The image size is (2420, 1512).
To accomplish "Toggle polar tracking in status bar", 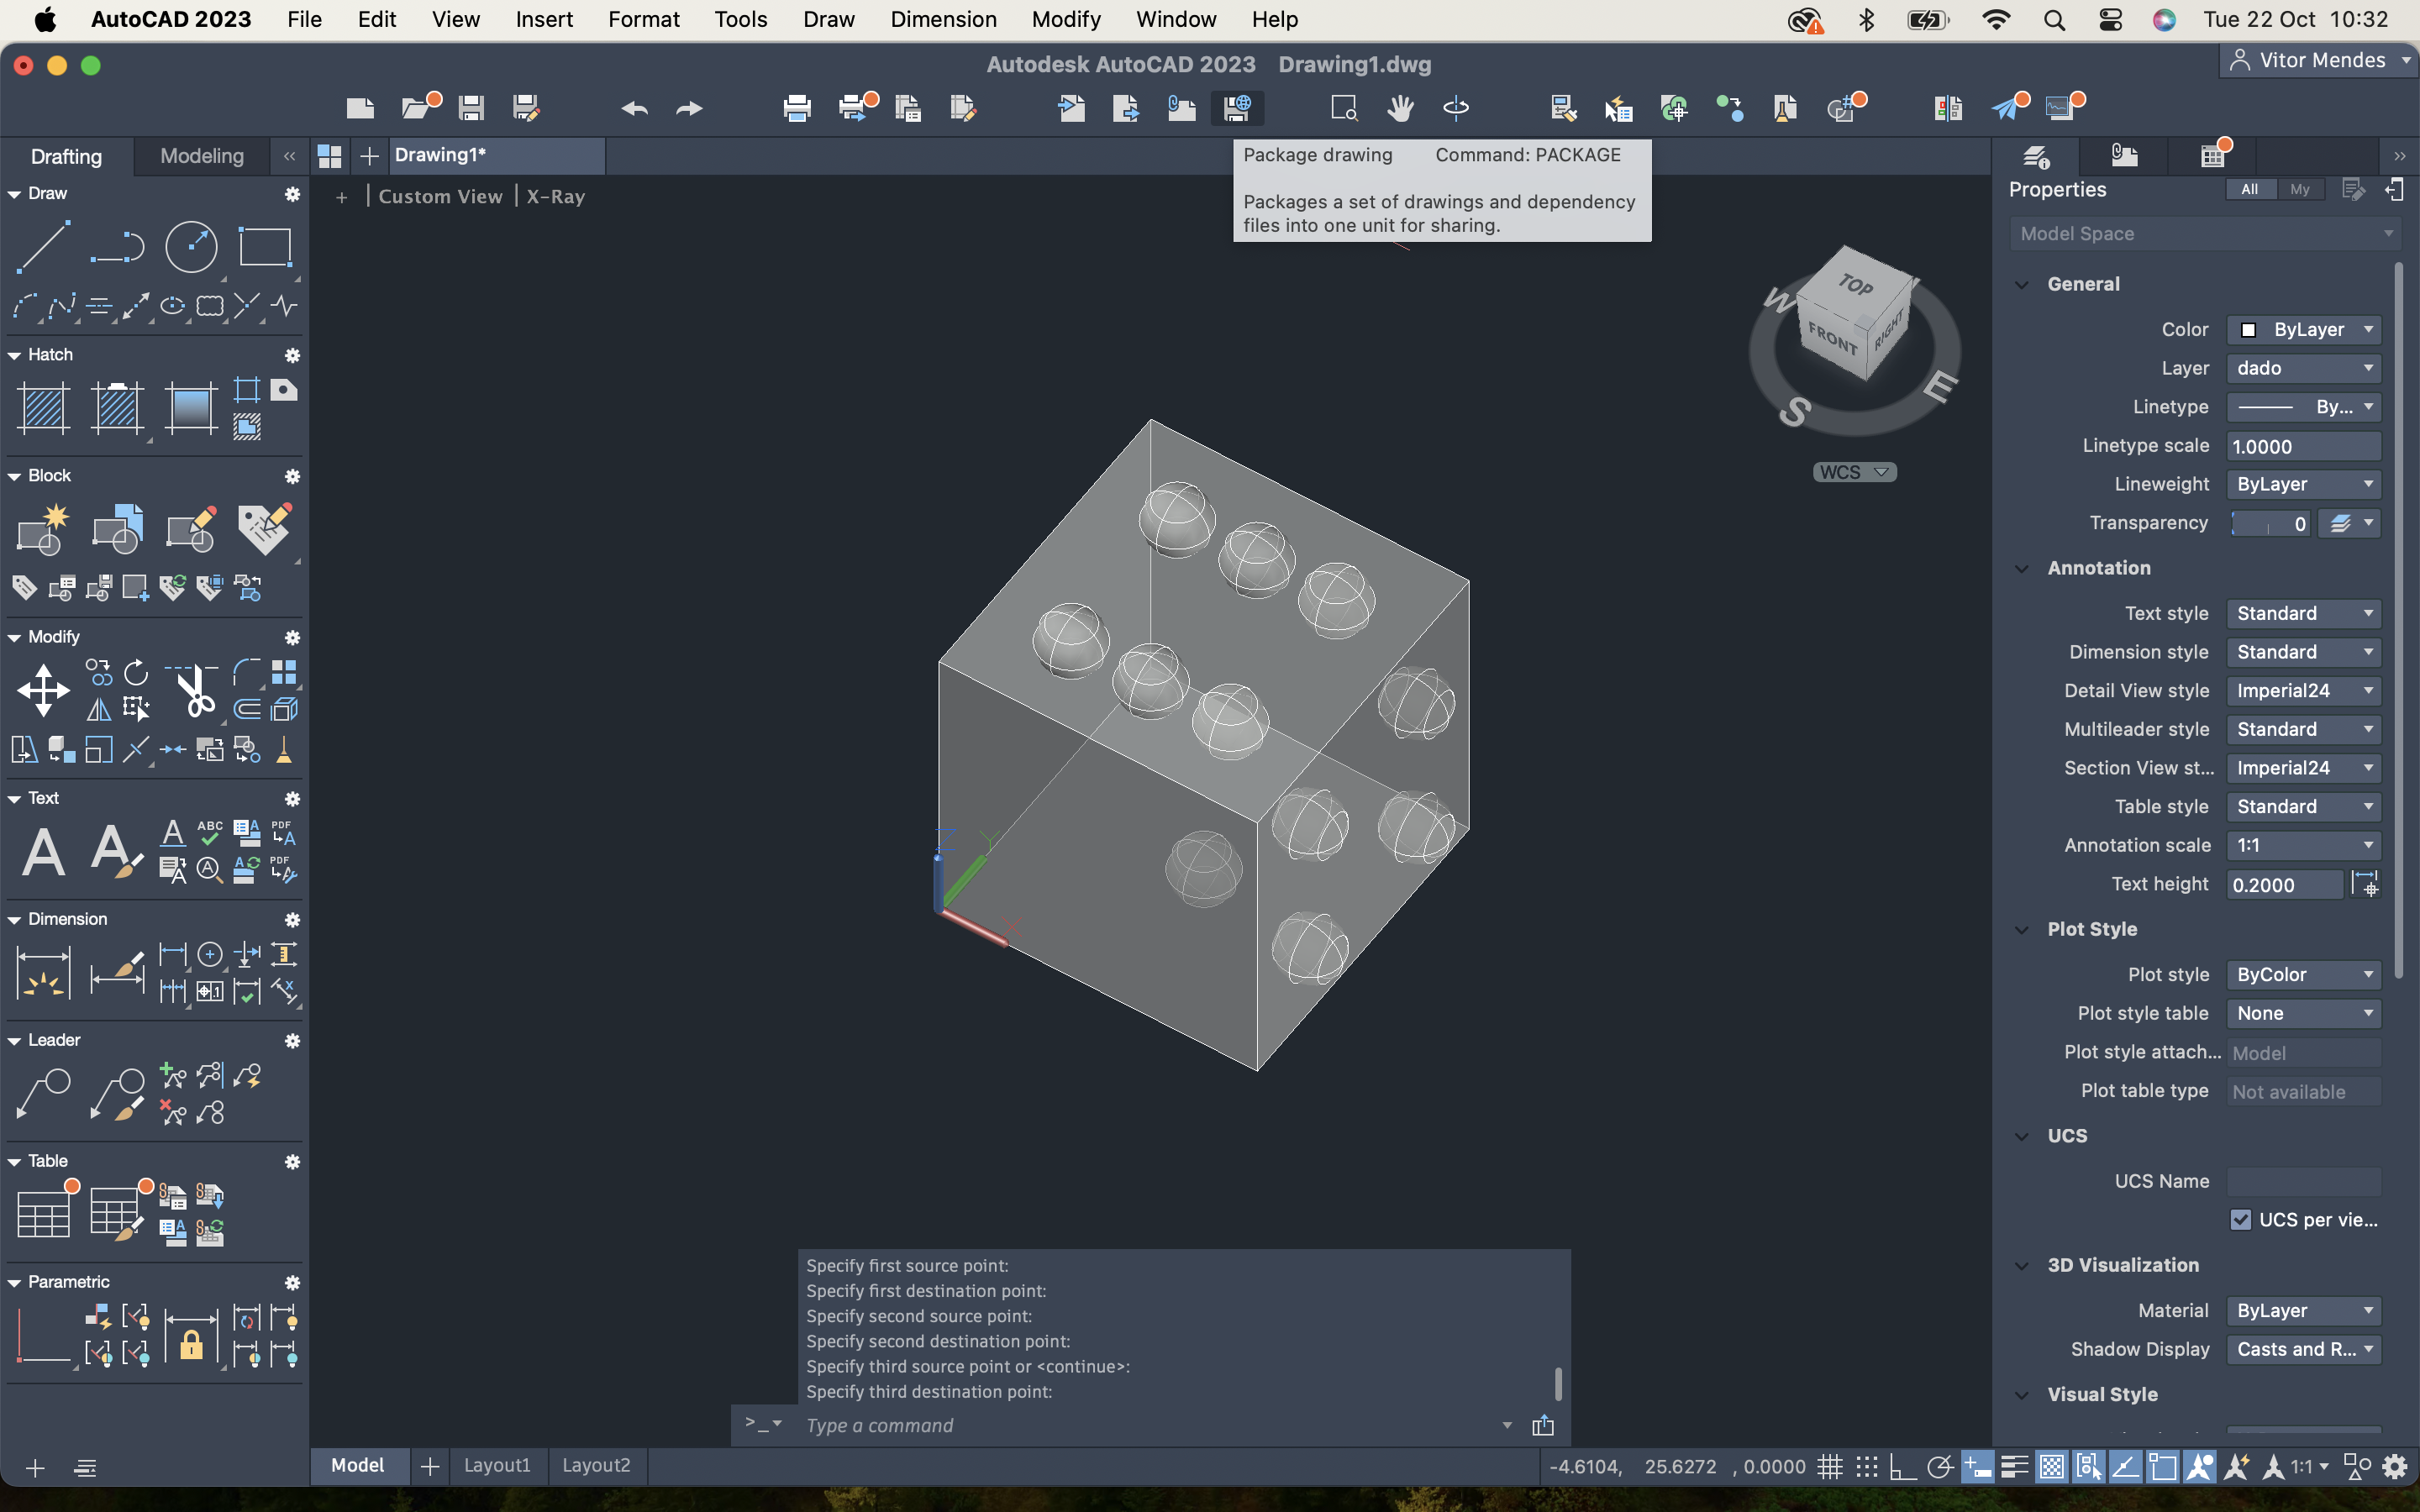I will click(1940, 1467).
